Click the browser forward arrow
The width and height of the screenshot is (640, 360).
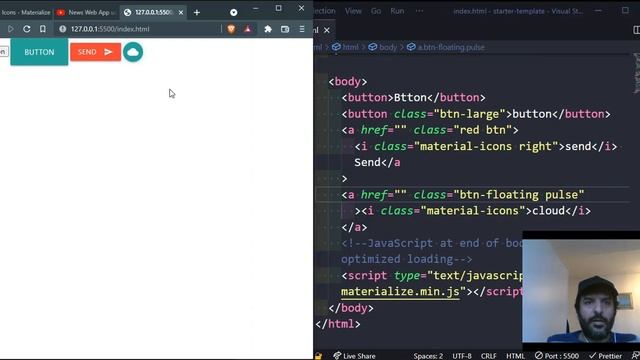pos(11,29)
